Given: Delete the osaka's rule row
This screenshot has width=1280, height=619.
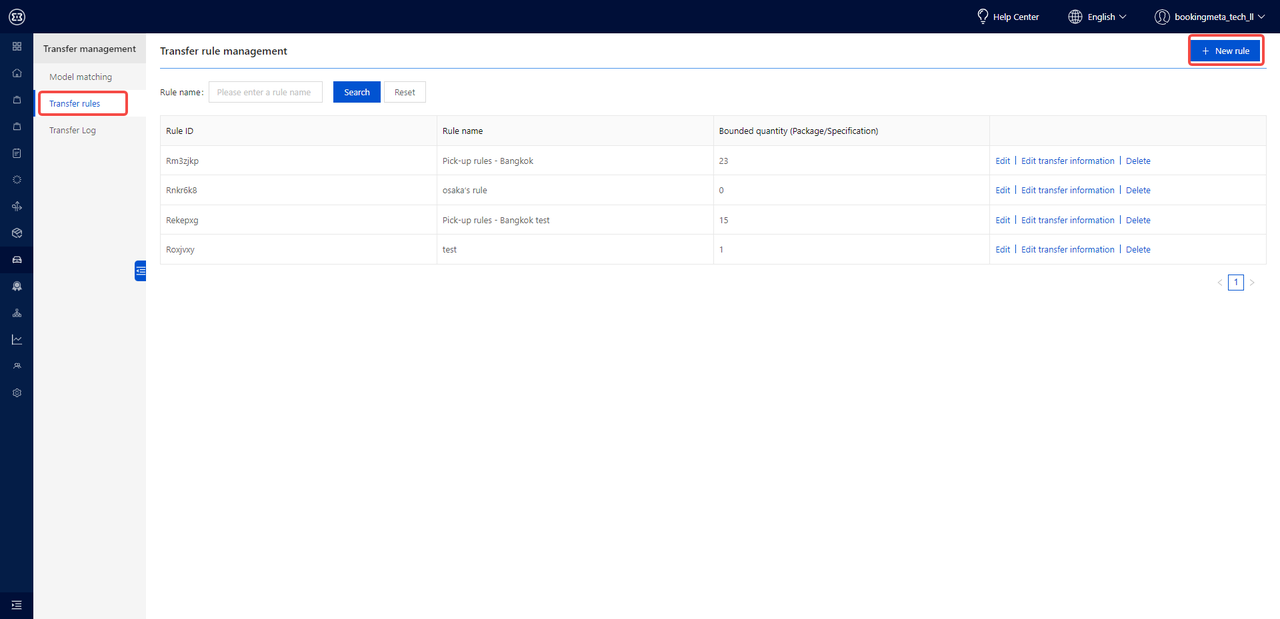Looking at the screenshot, I should 1138,190.
